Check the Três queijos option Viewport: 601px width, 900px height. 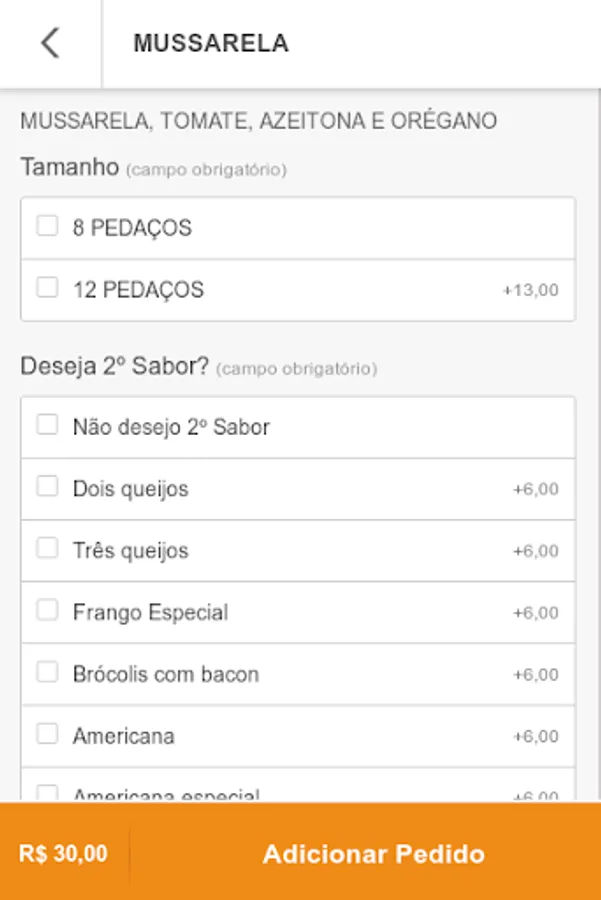coord(47,549)
